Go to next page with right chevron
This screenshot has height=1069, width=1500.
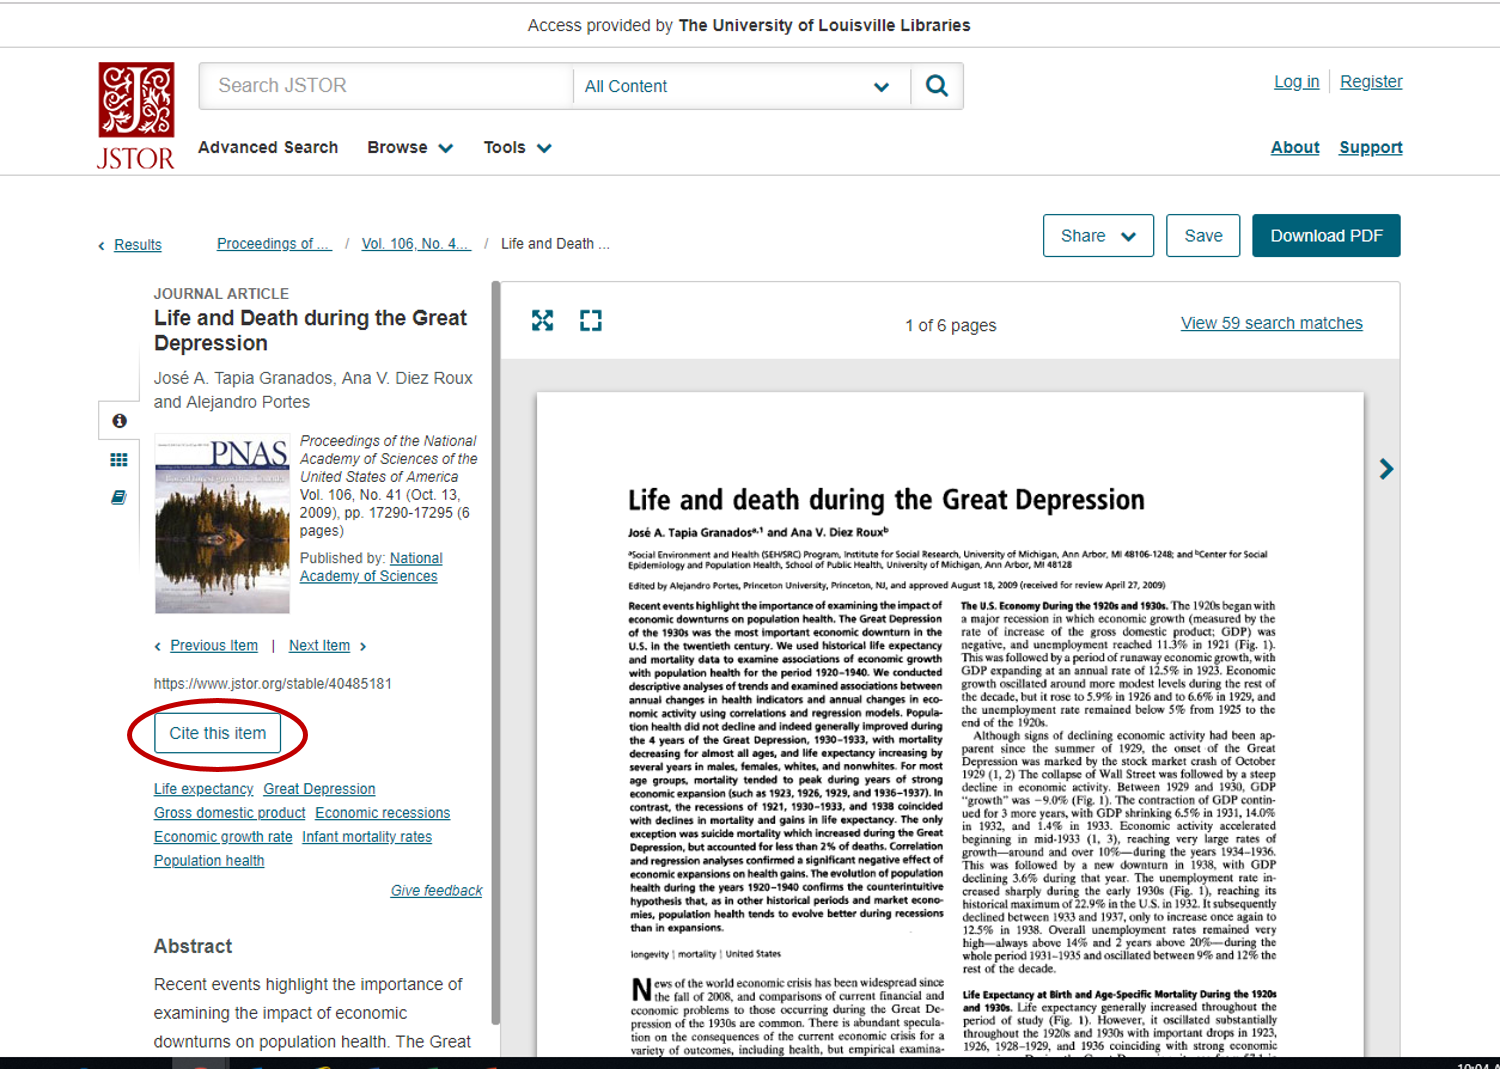1386,469
